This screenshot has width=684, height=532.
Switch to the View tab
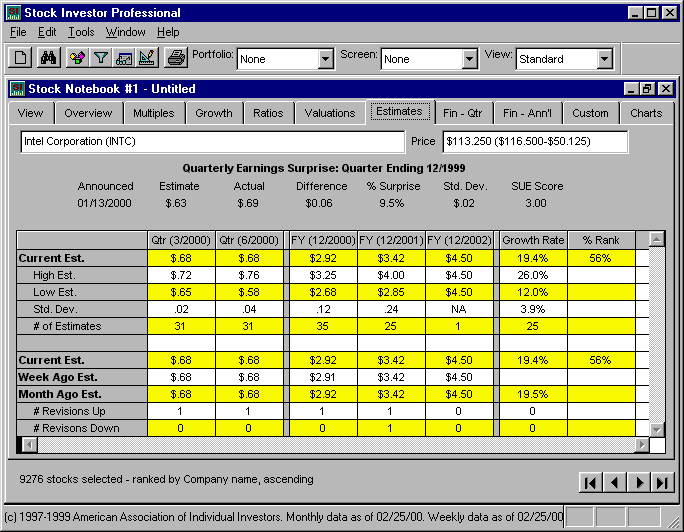[x=31, y=113]
